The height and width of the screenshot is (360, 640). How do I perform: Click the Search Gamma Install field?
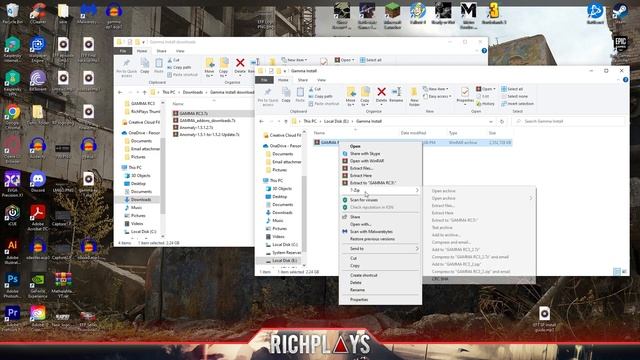tap(568, 121)
